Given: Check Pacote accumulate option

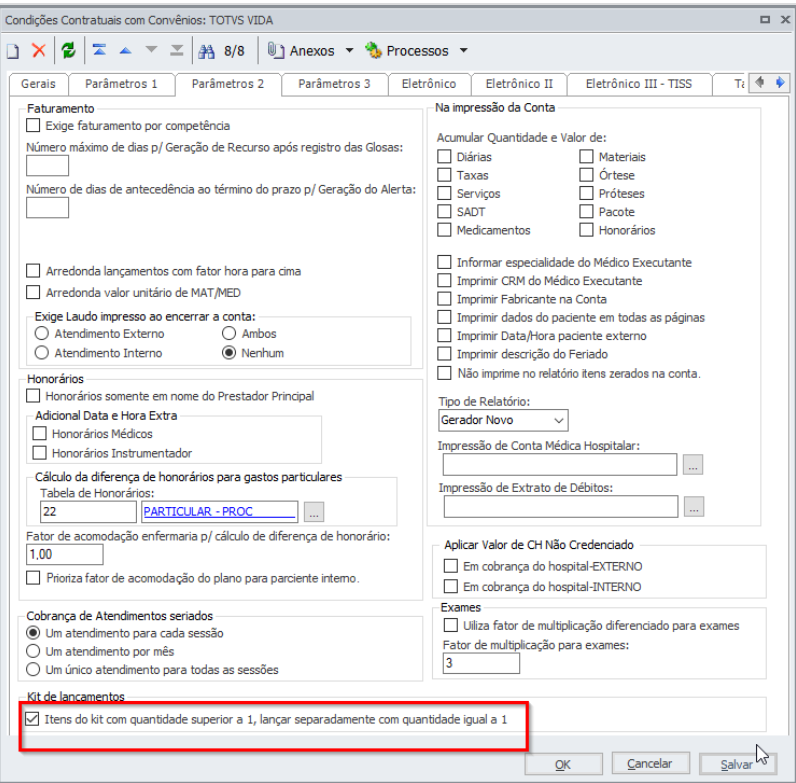Looking at the screenshot, I should click(x=586, y=211).
